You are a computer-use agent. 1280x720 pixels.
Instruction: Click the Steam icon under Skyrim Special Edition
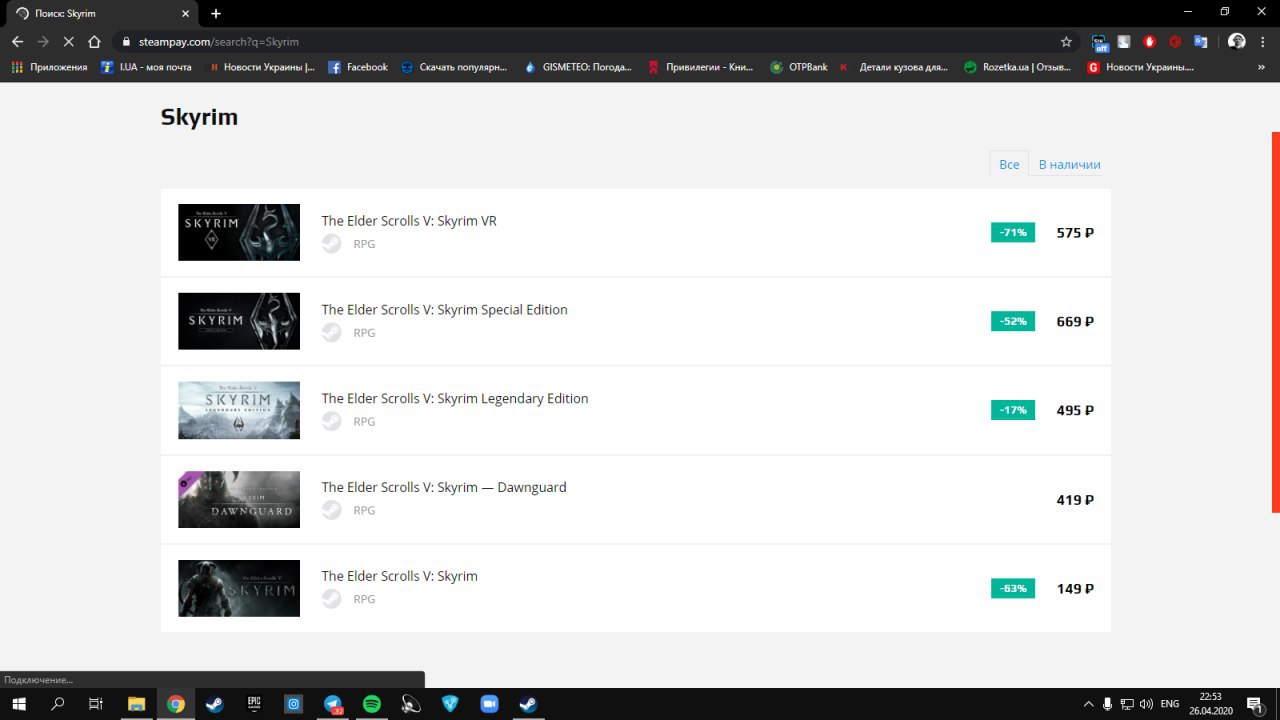331,332
